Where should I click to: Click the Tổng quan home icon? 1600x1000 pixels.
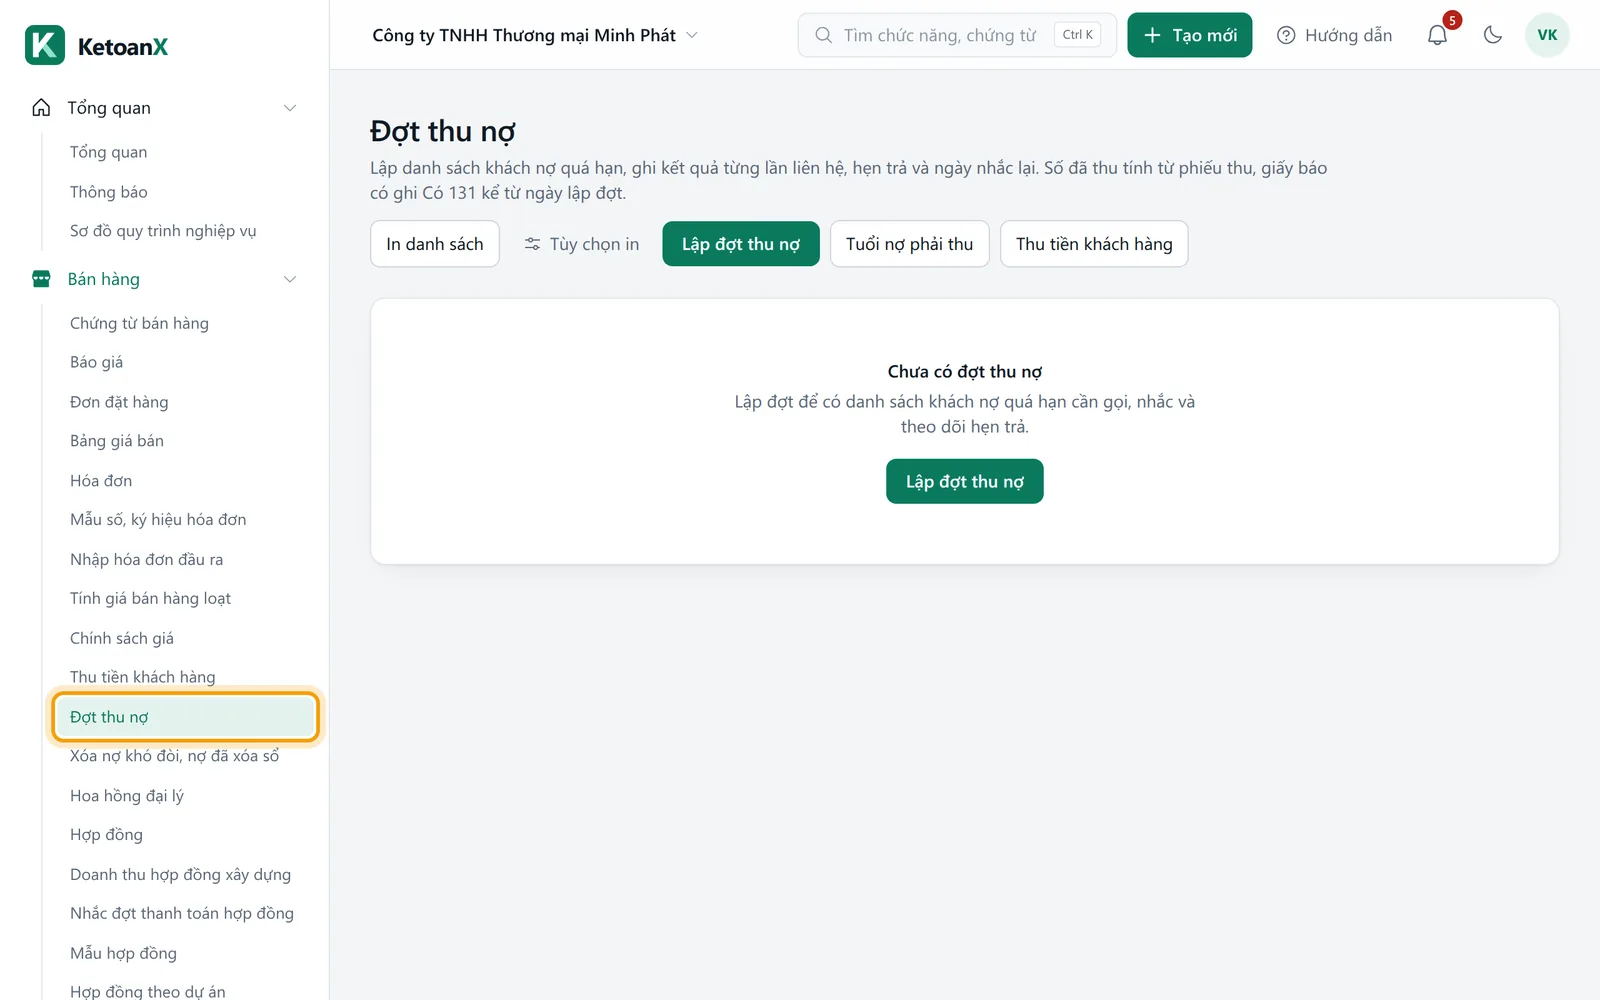[41, 108]
